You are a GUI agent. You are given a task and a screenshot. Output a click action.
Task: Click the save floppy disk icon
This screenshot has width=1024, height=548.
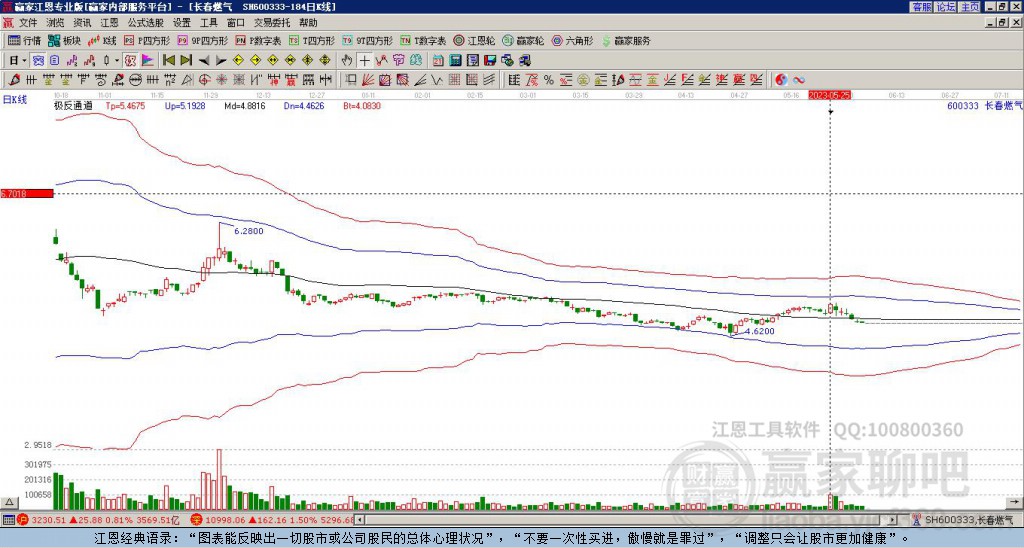[x=490, y=60]
